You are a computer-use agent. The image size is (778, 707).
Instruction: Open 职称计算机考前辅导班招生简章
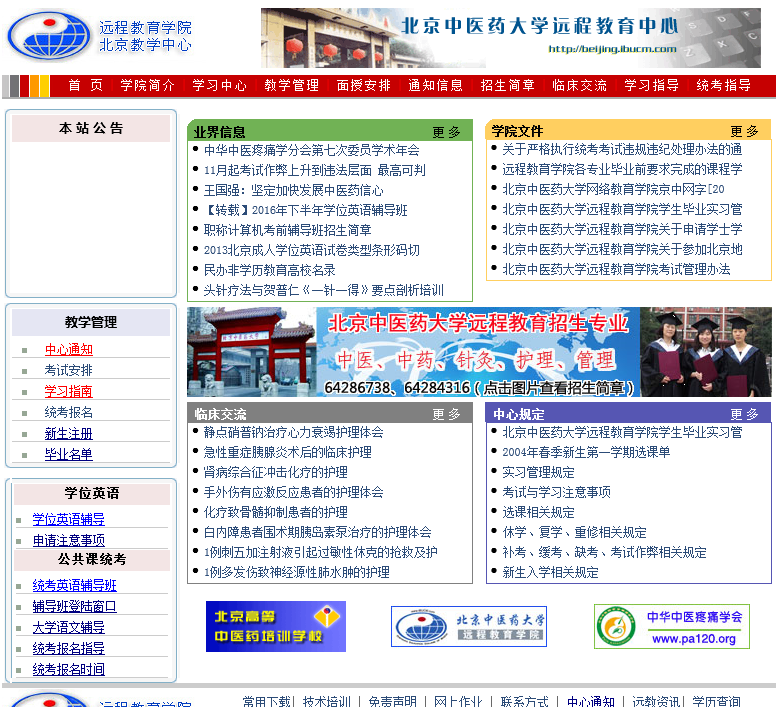(x=288, y=230)
